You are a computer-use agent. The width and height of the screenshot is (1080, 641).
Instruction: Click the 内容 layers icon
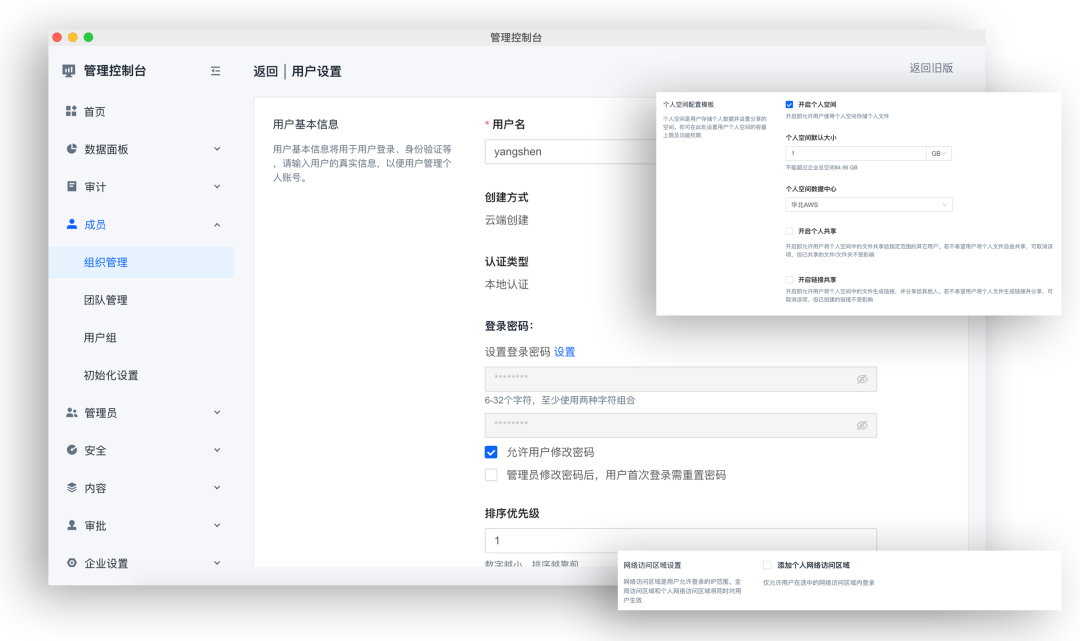(x=72, y=487)
